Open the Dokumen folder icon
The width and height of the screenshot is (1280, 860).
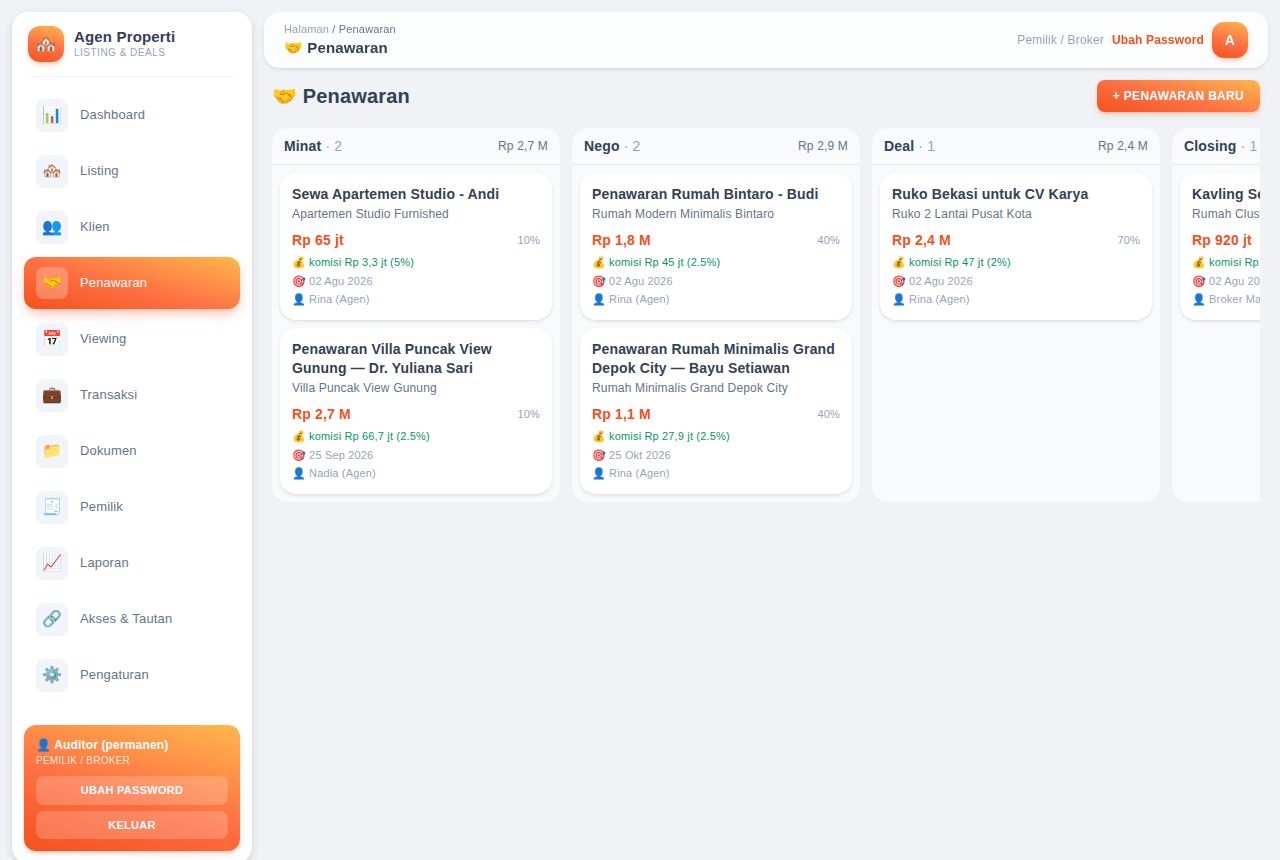click(52, 451)
